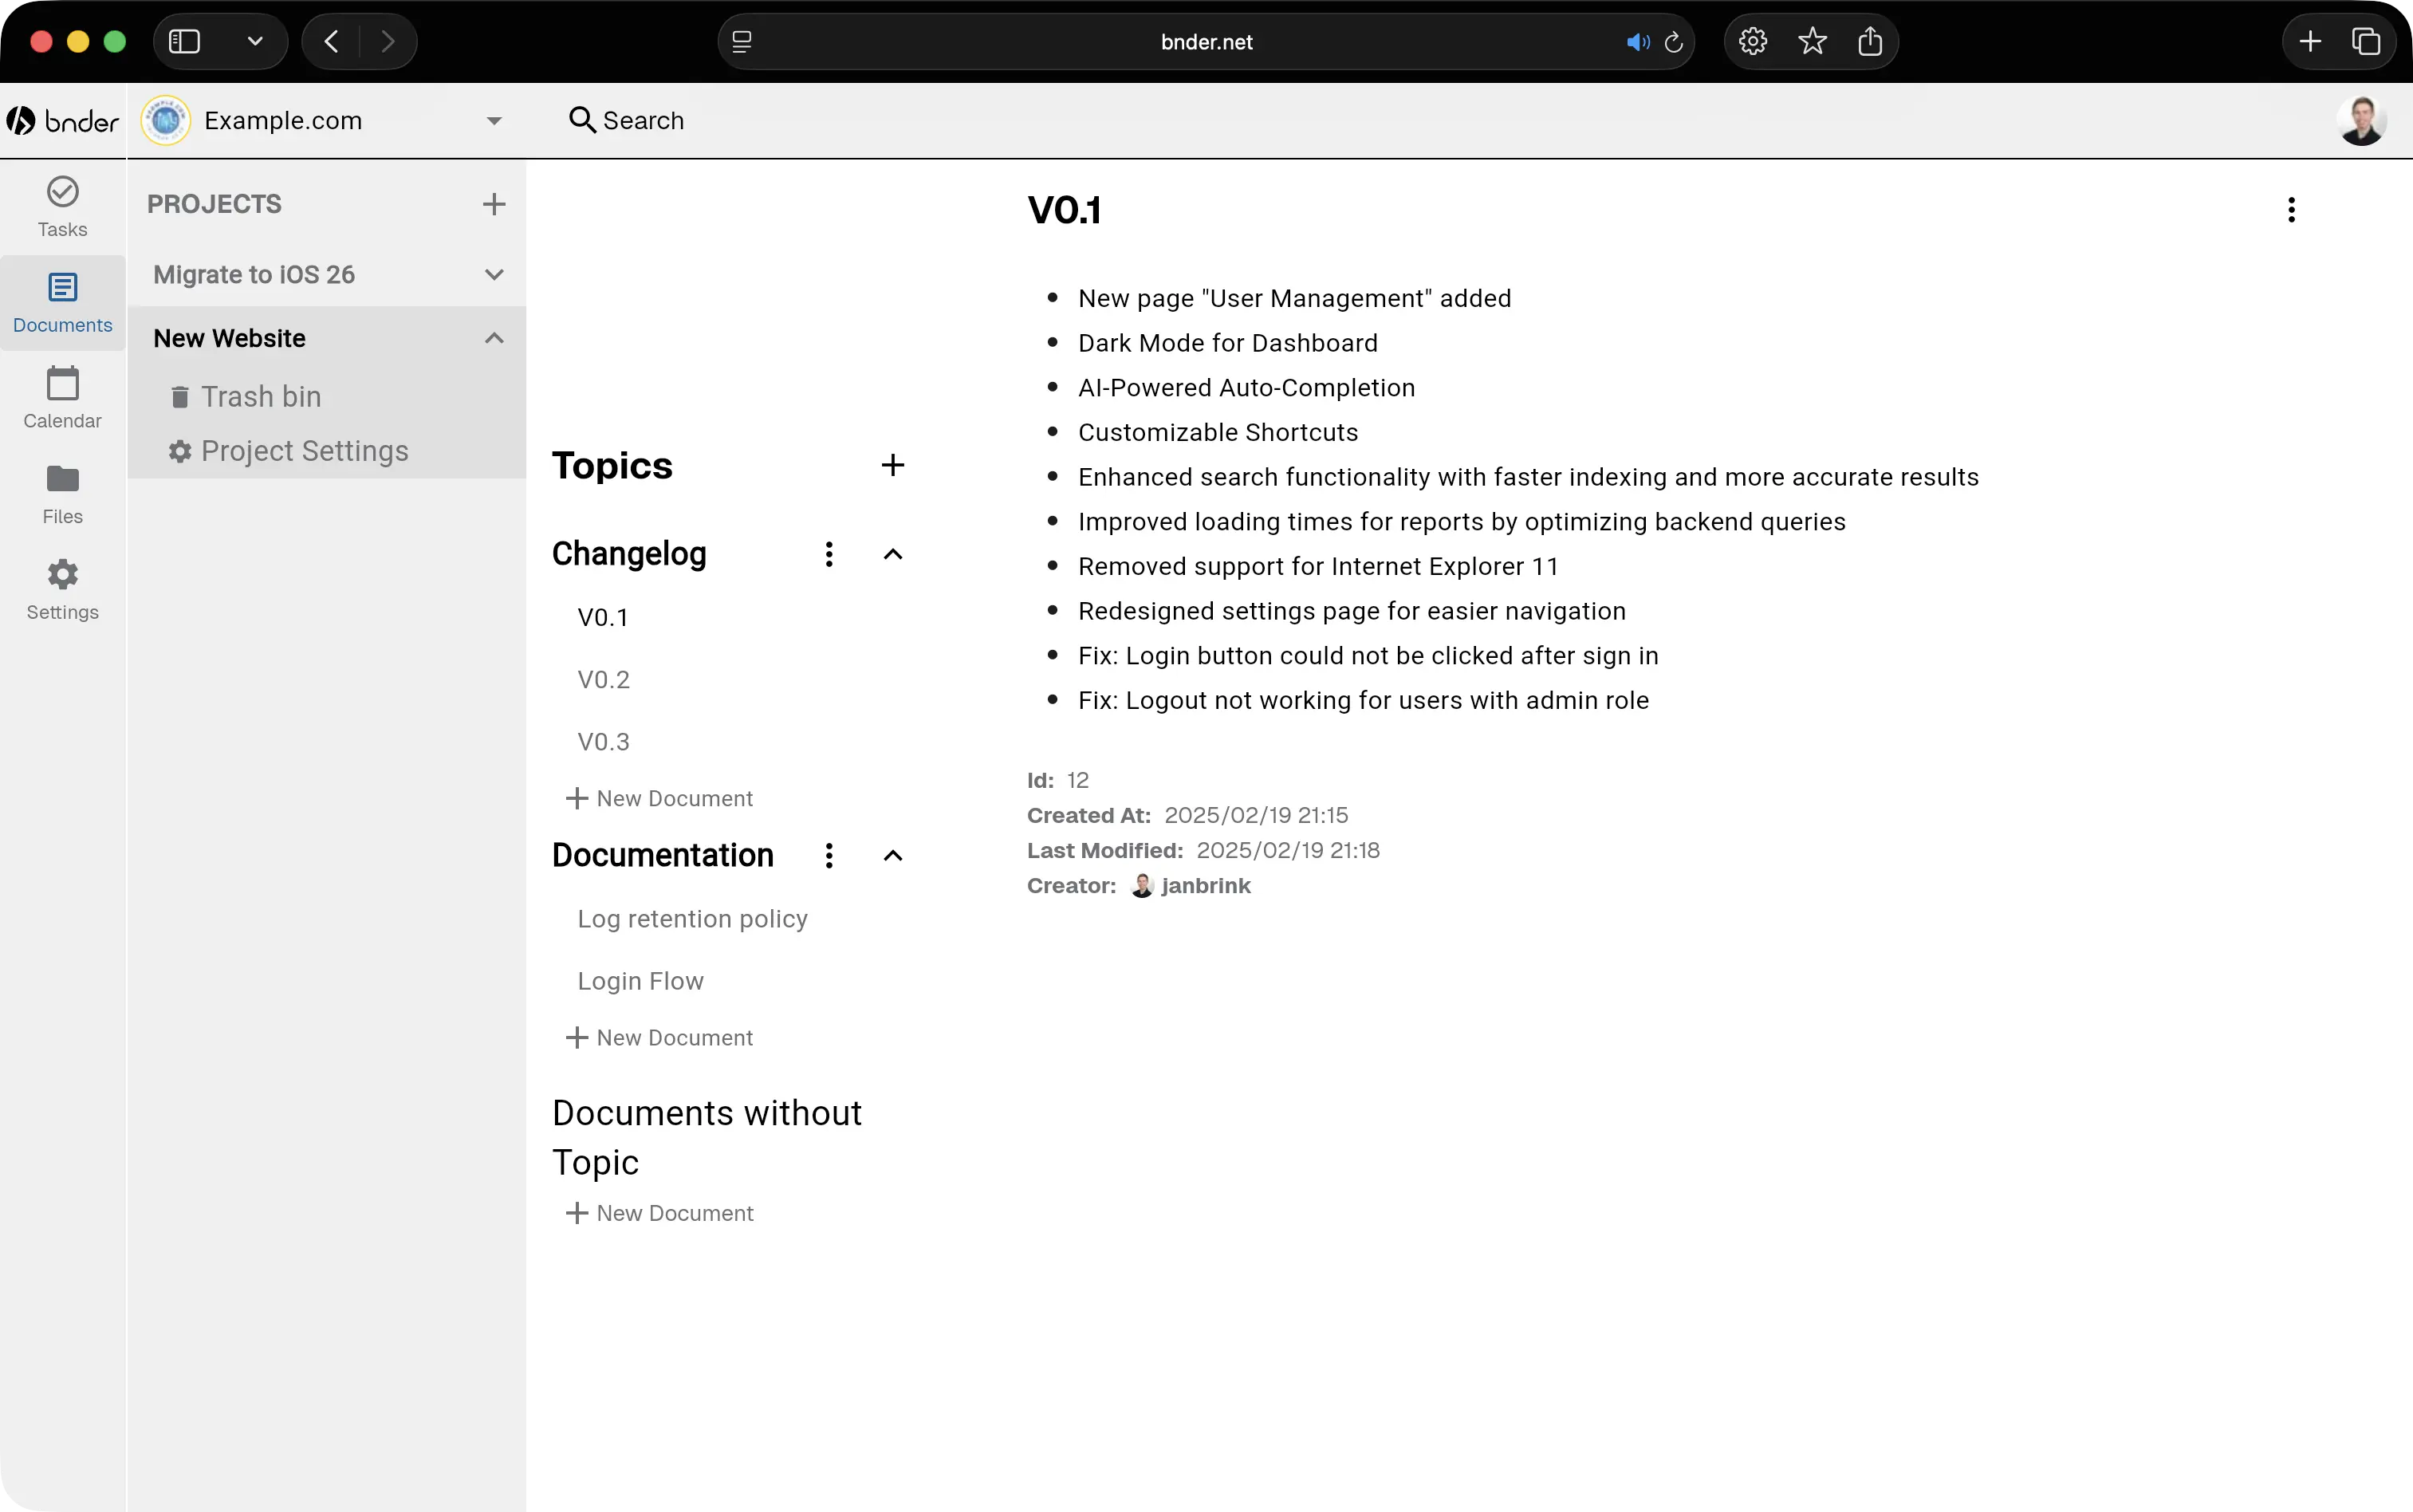Open the Changelog three-dot menu
The image size is (2413, 1512).
click(829, 554)
